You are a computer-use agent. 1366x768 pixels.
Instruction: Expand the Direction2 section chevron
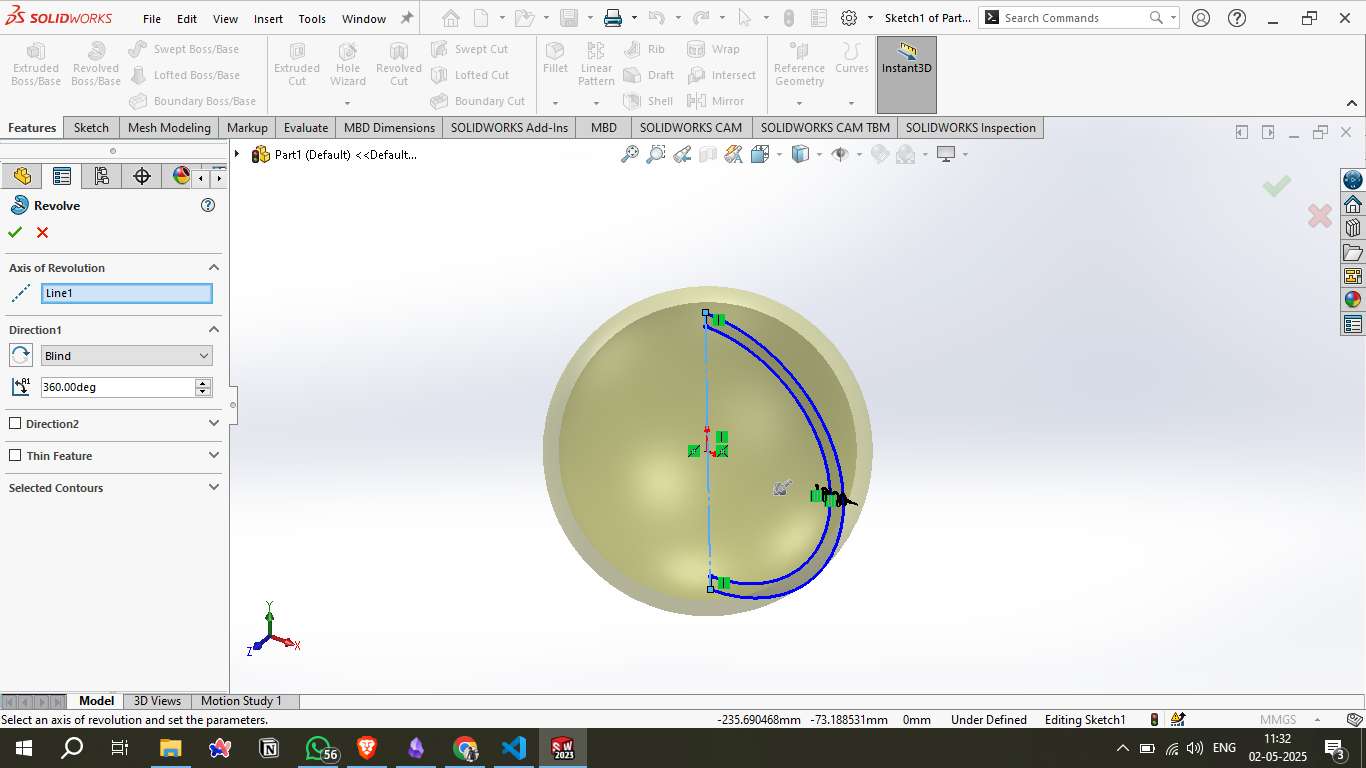pyautogui.click(x=214, y=424)
